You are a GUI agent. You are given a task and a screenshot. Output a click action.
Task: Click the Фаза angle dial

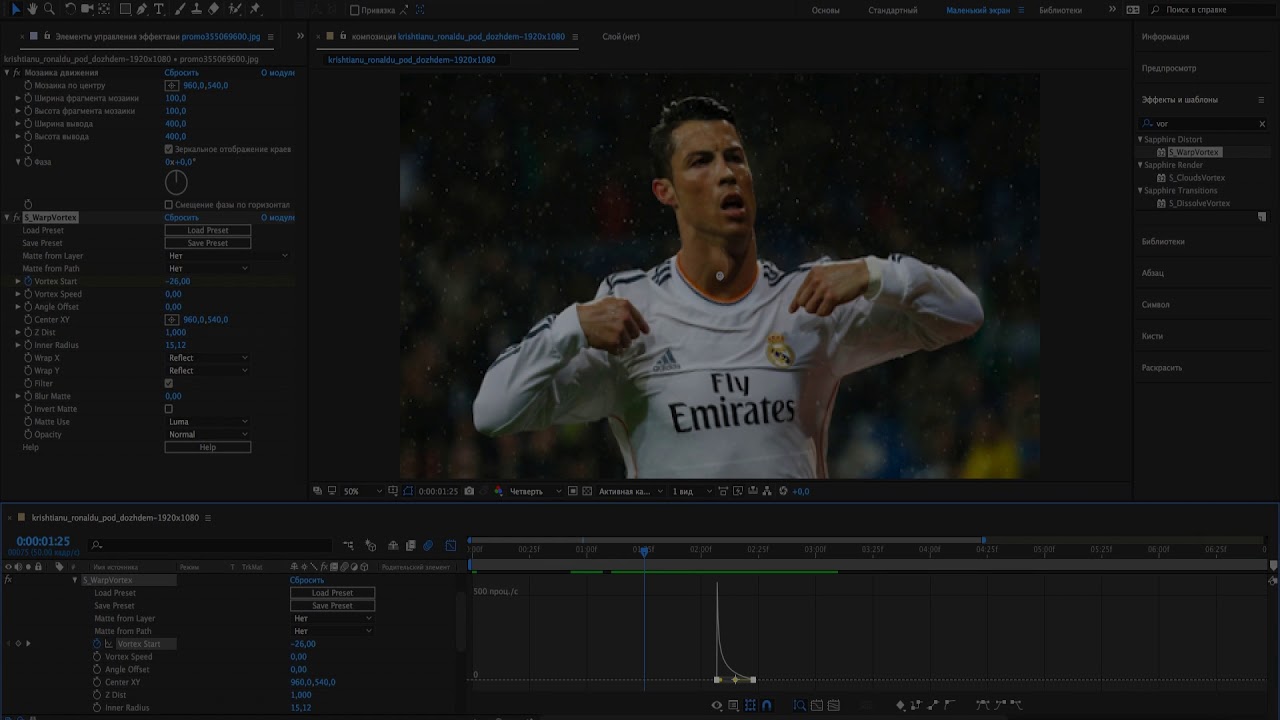(176, 182)
